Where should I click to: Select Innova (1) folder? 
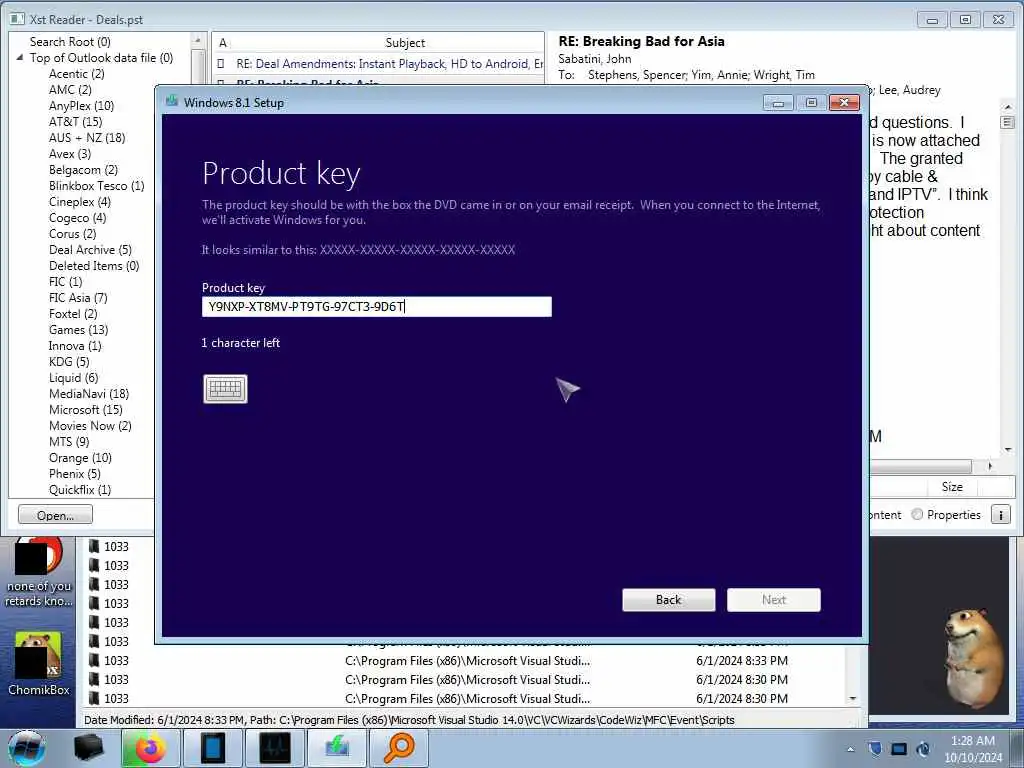75,345
